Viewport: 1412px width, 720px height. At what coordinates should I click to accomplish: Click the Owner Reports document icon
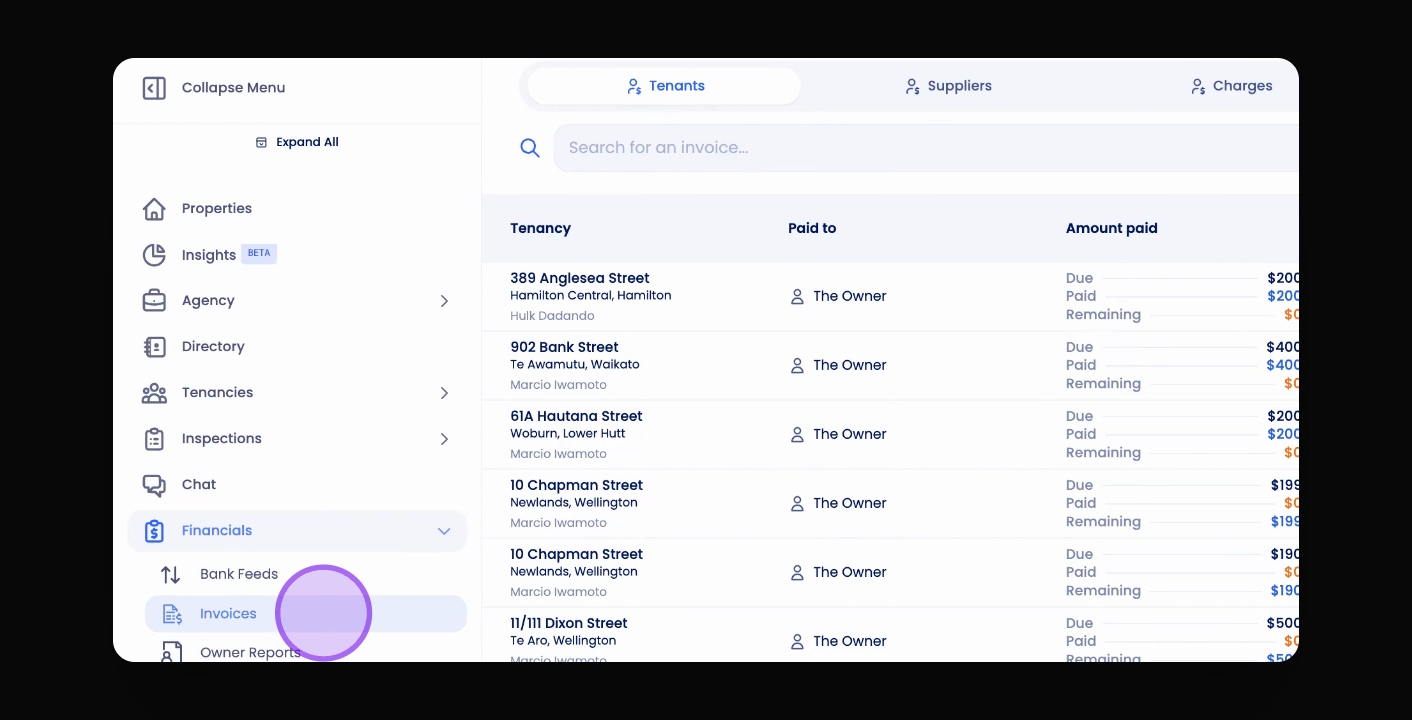[x=172, y=652]
